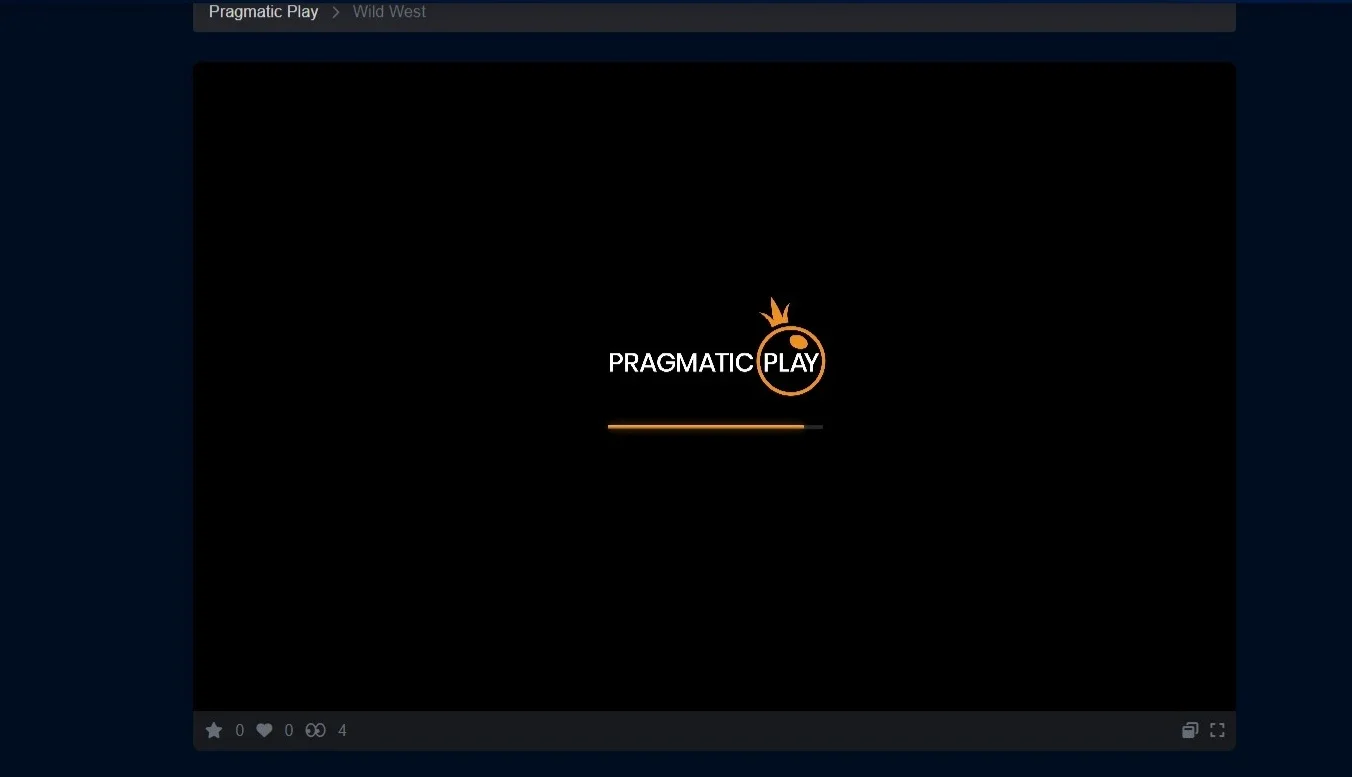
Task: Click the theater mode icon beside fullscreen
Action: [1190, 731]
